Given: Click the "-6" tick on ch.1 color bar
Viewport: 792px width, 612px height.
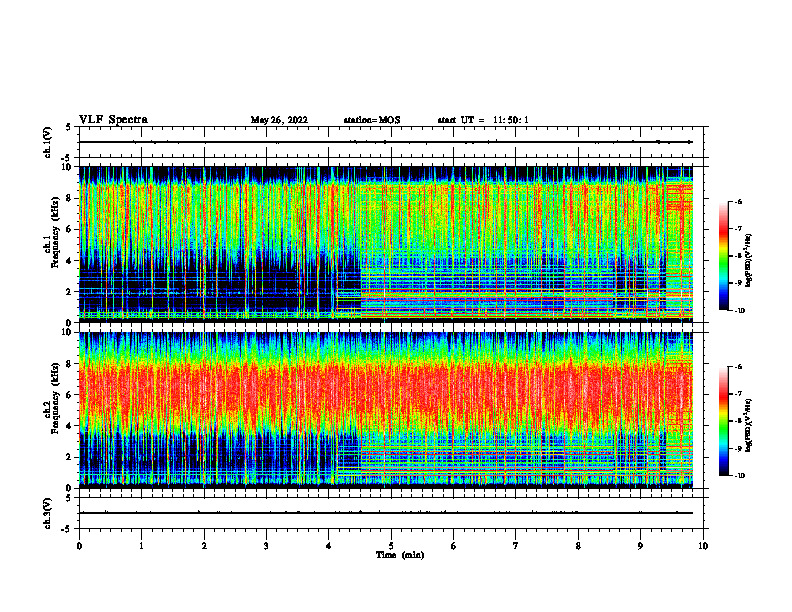Looking at the screenshot, I should pos(739,201).
